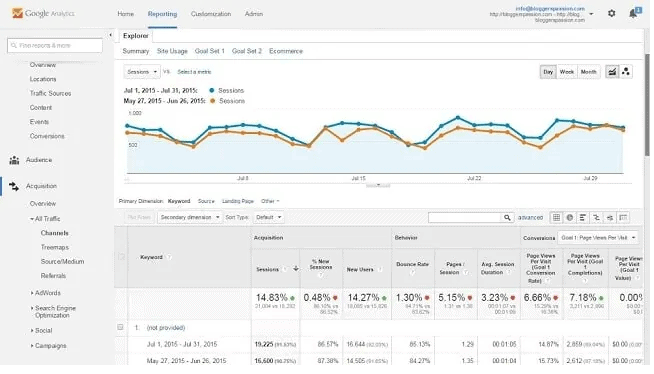Click the table search magnifier icon
The image size is (654, 374).
(x=507, y=217)
